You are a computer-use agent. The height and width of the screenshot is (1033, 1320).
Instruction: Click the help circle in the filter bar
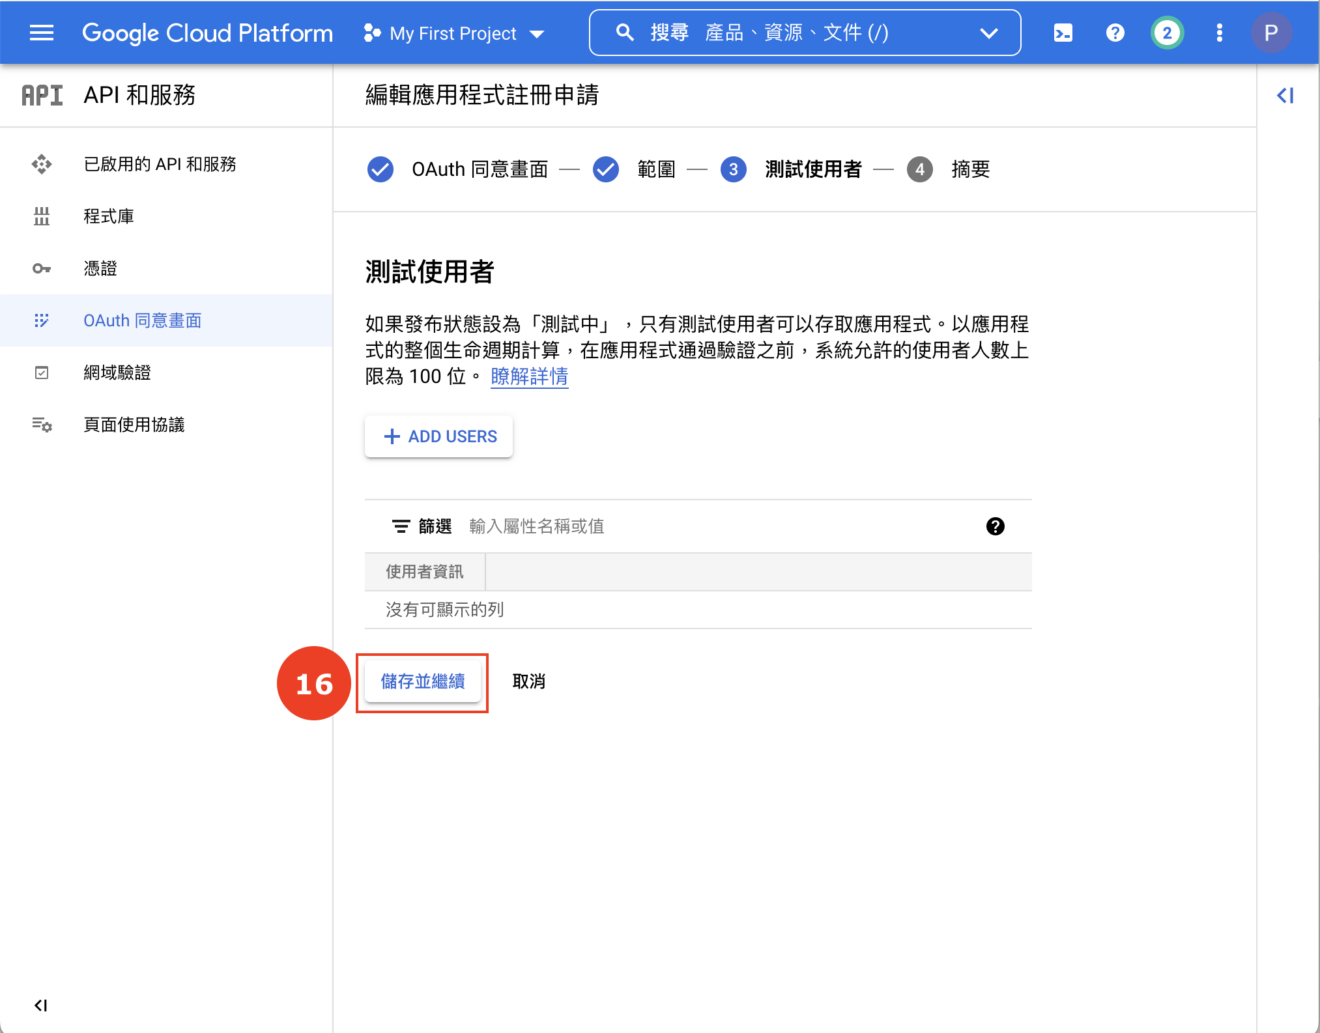click(995, 526)
